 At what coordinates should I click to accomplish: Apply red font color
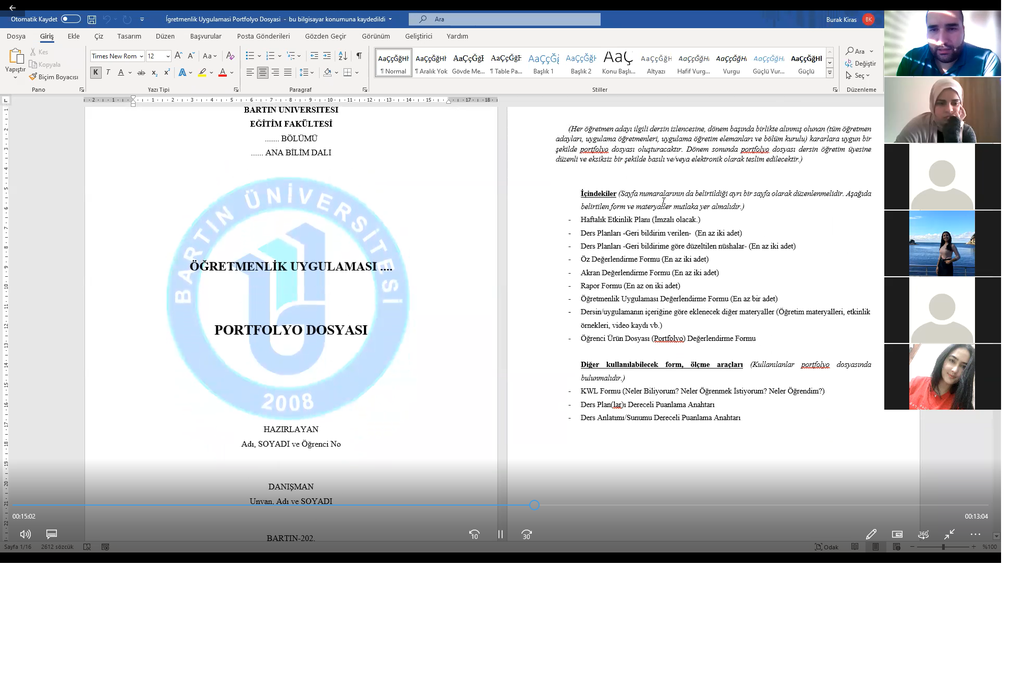coord(222,72)
